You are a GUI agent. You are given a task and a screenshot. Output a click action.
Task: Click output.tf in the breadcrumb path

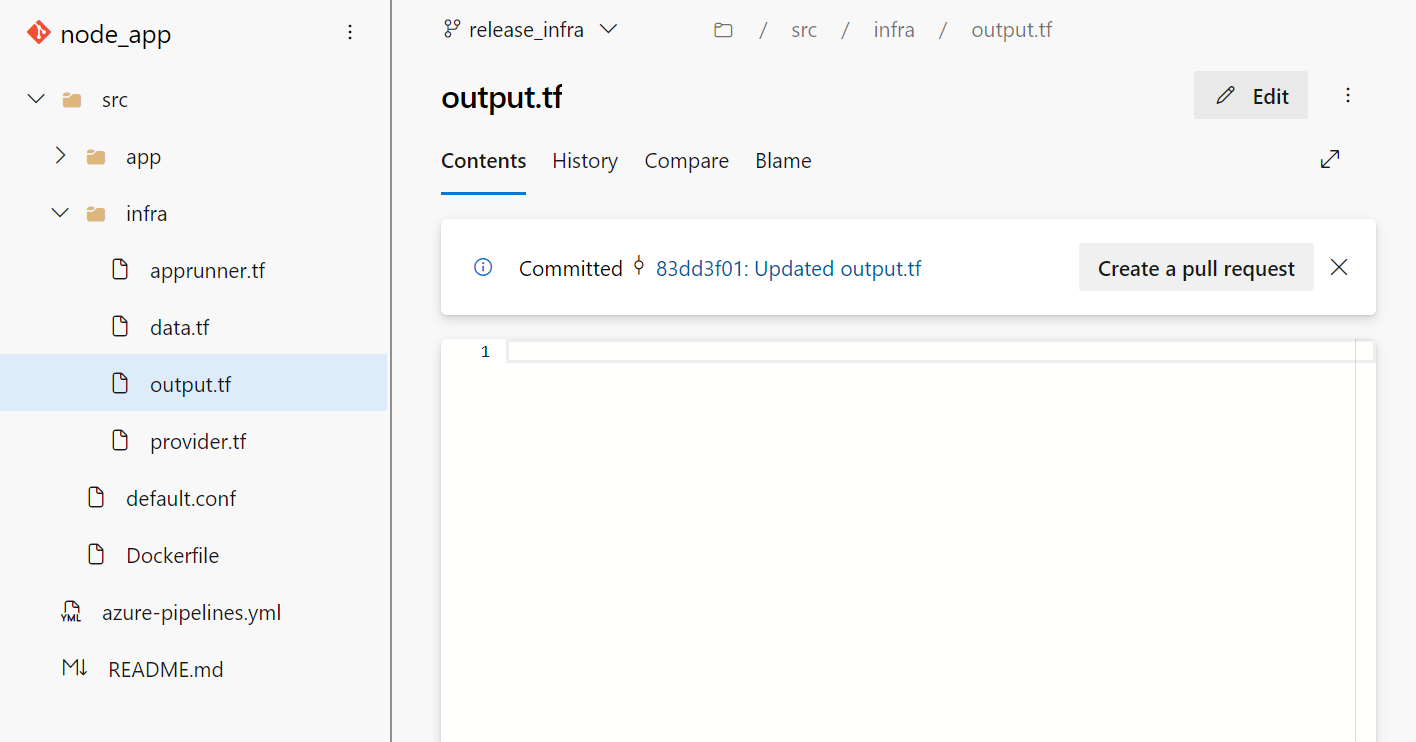(x=1012, y=30)
